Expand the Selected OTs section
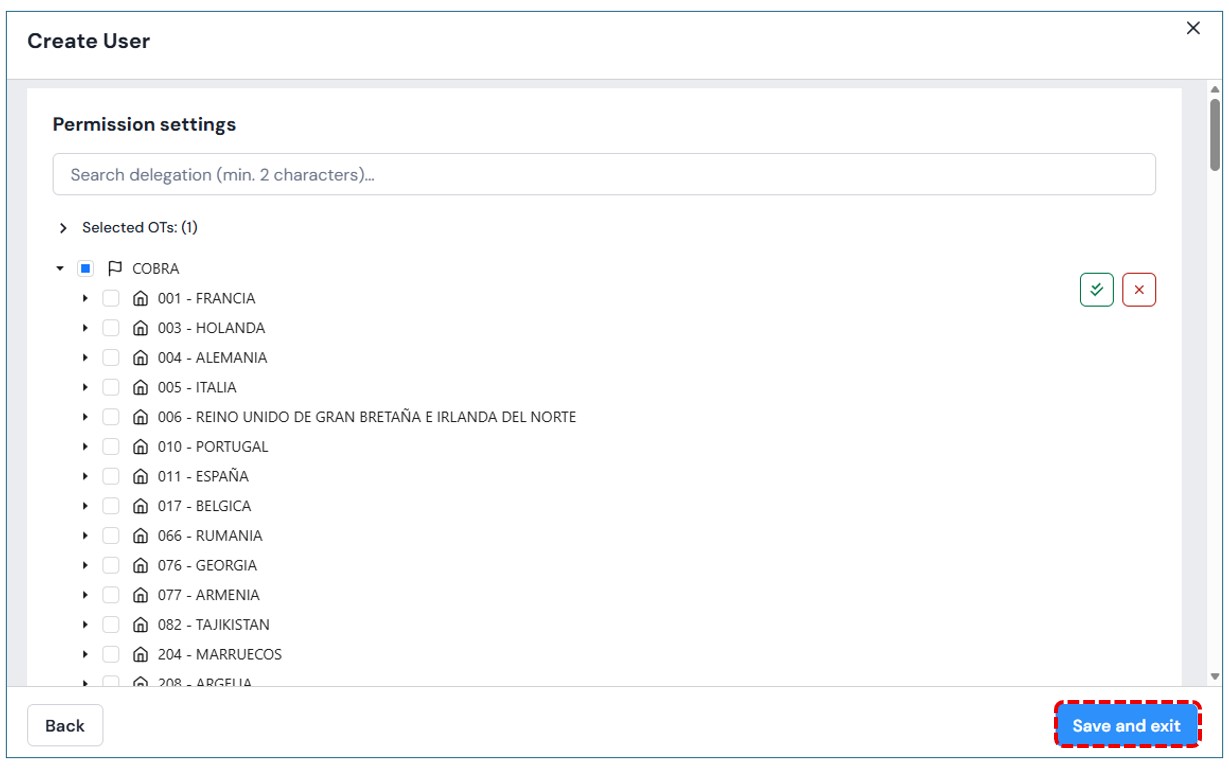Screen dimensions: 1229x769 click(63, 228)
